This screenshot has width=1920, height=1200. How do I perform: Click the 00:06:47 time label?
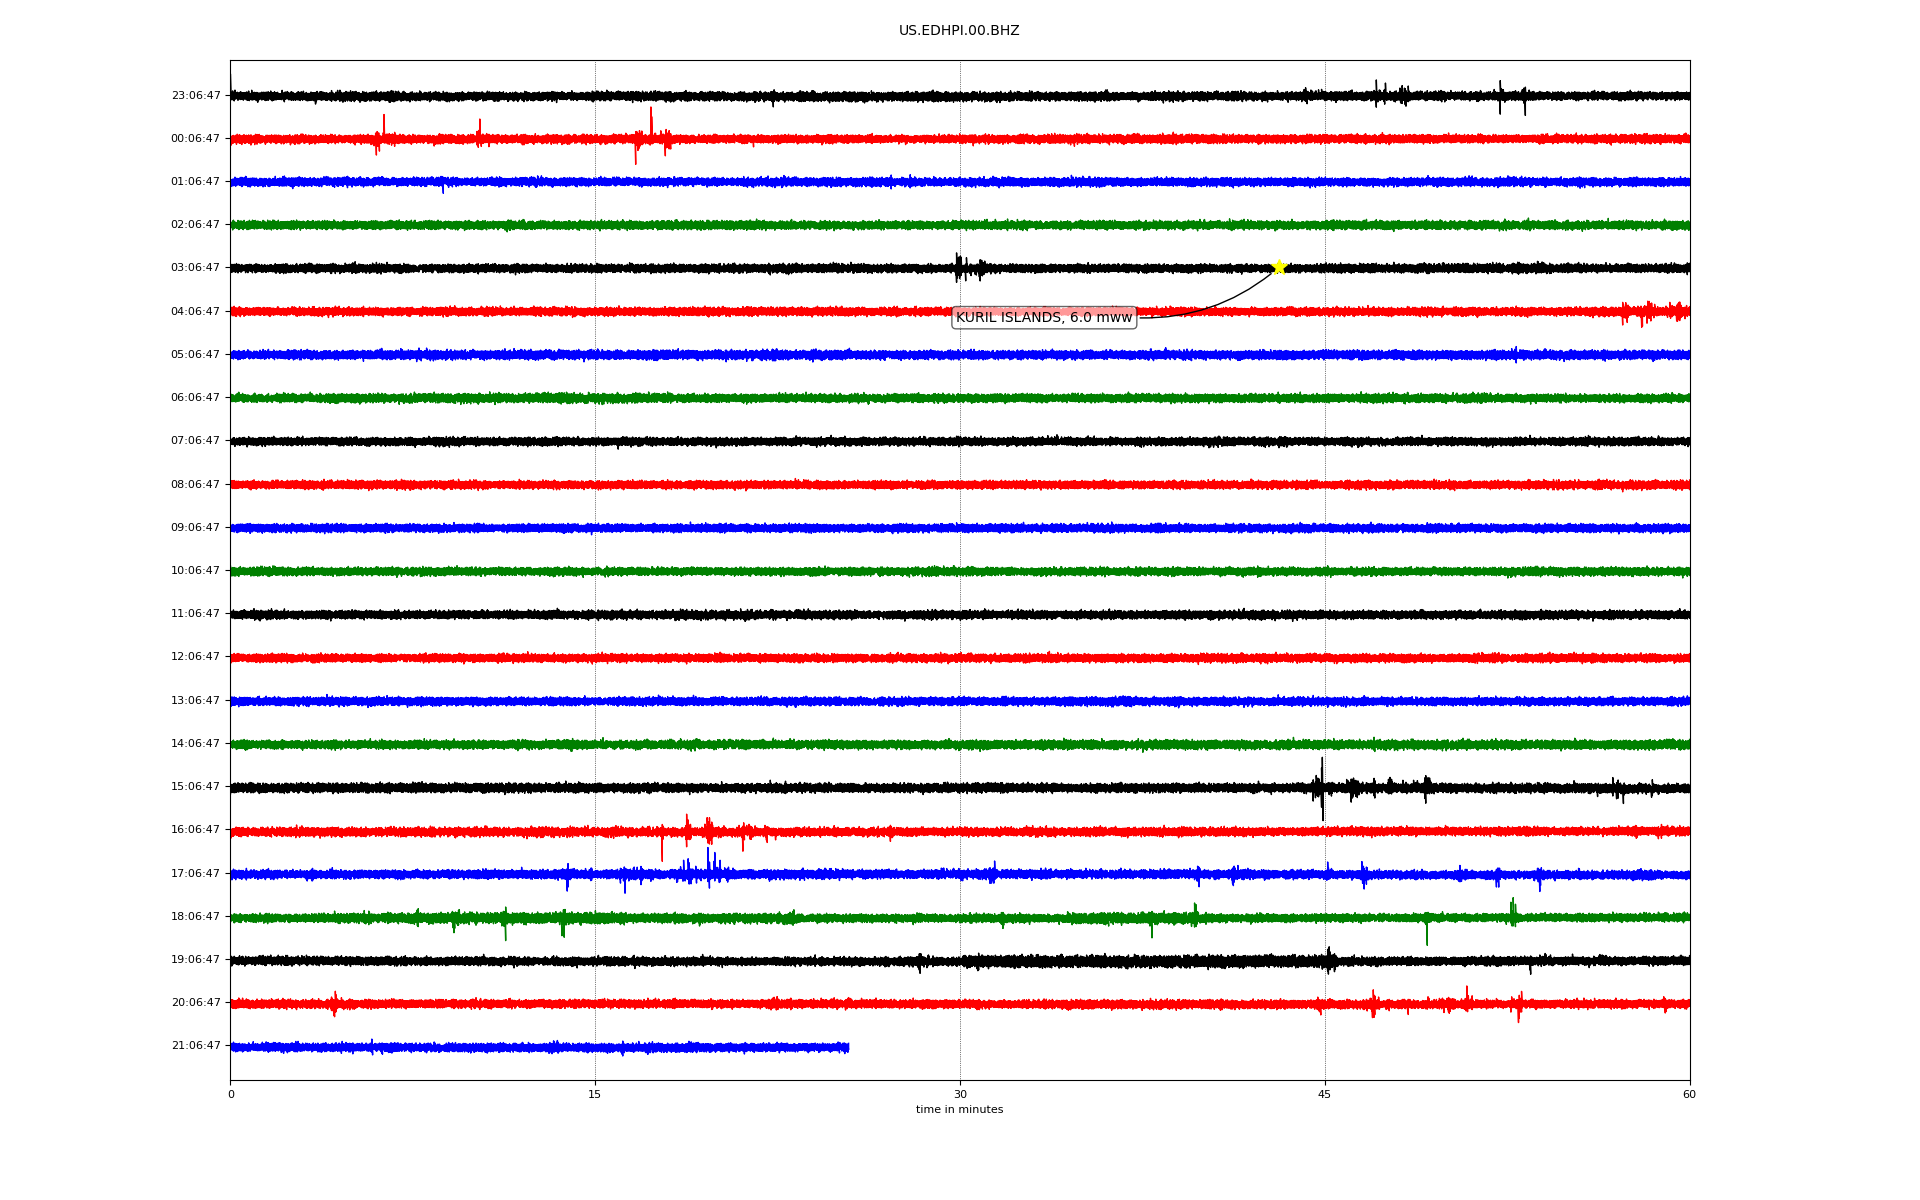pos(196,139)
